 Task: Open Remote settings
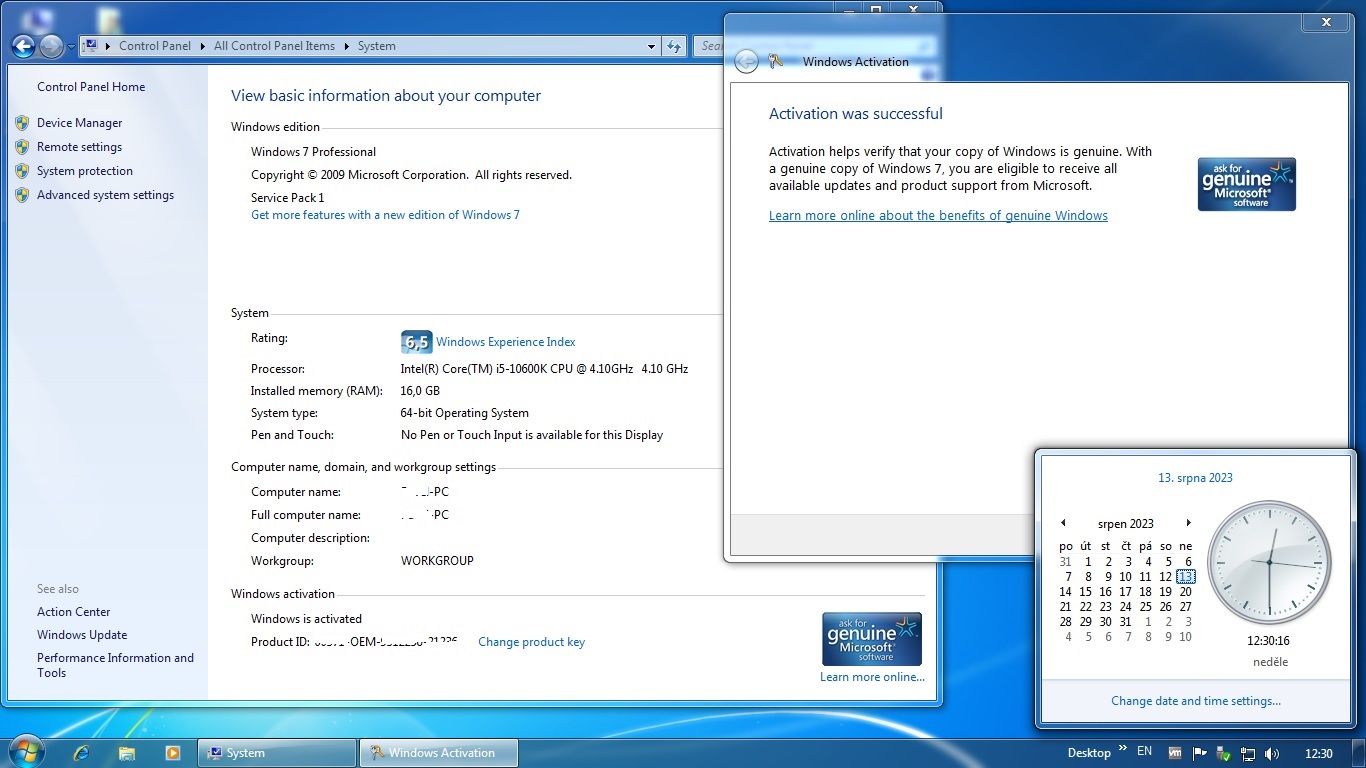pyautogui.click(x=80, y=147)
